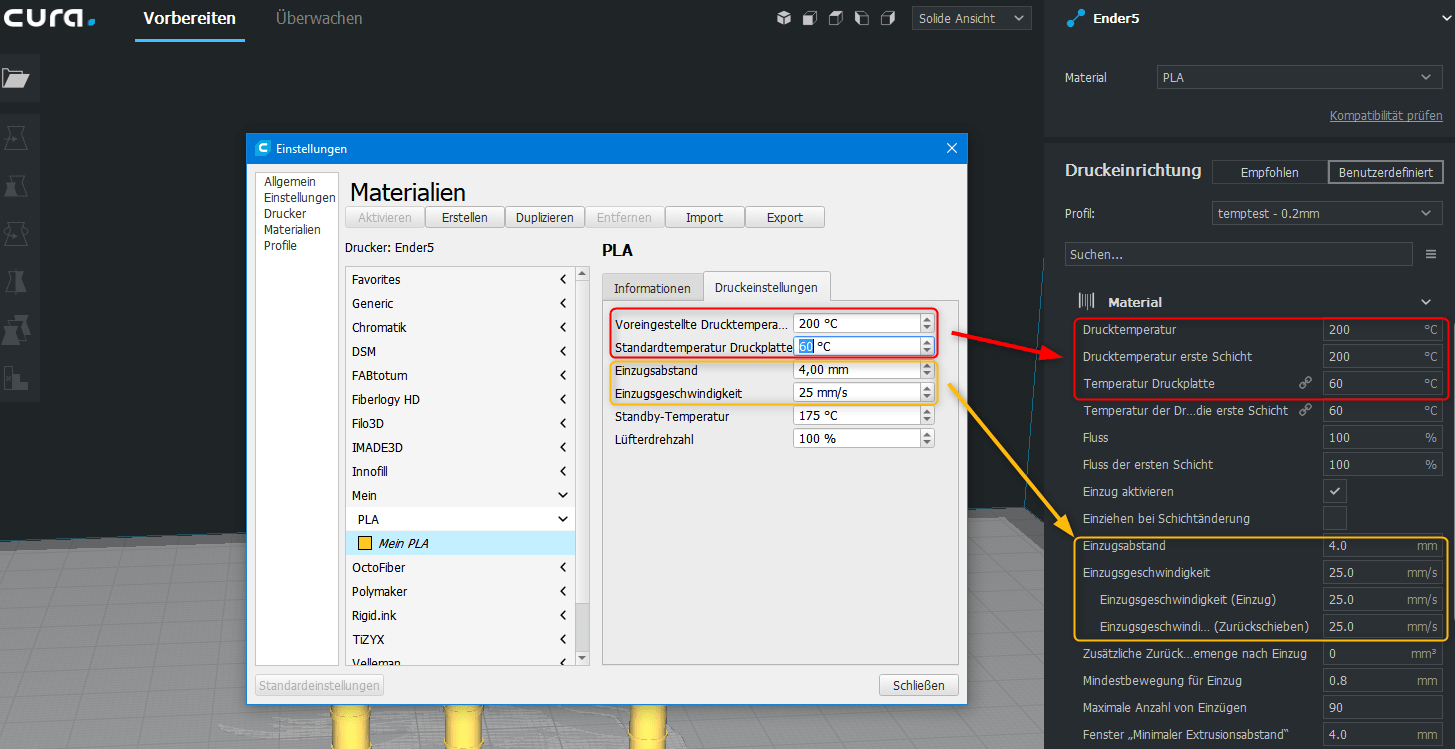Click the Drucktemperatur value field in side panel
The height and width of the screenshot is (749, 1455).
point(1381,329)
